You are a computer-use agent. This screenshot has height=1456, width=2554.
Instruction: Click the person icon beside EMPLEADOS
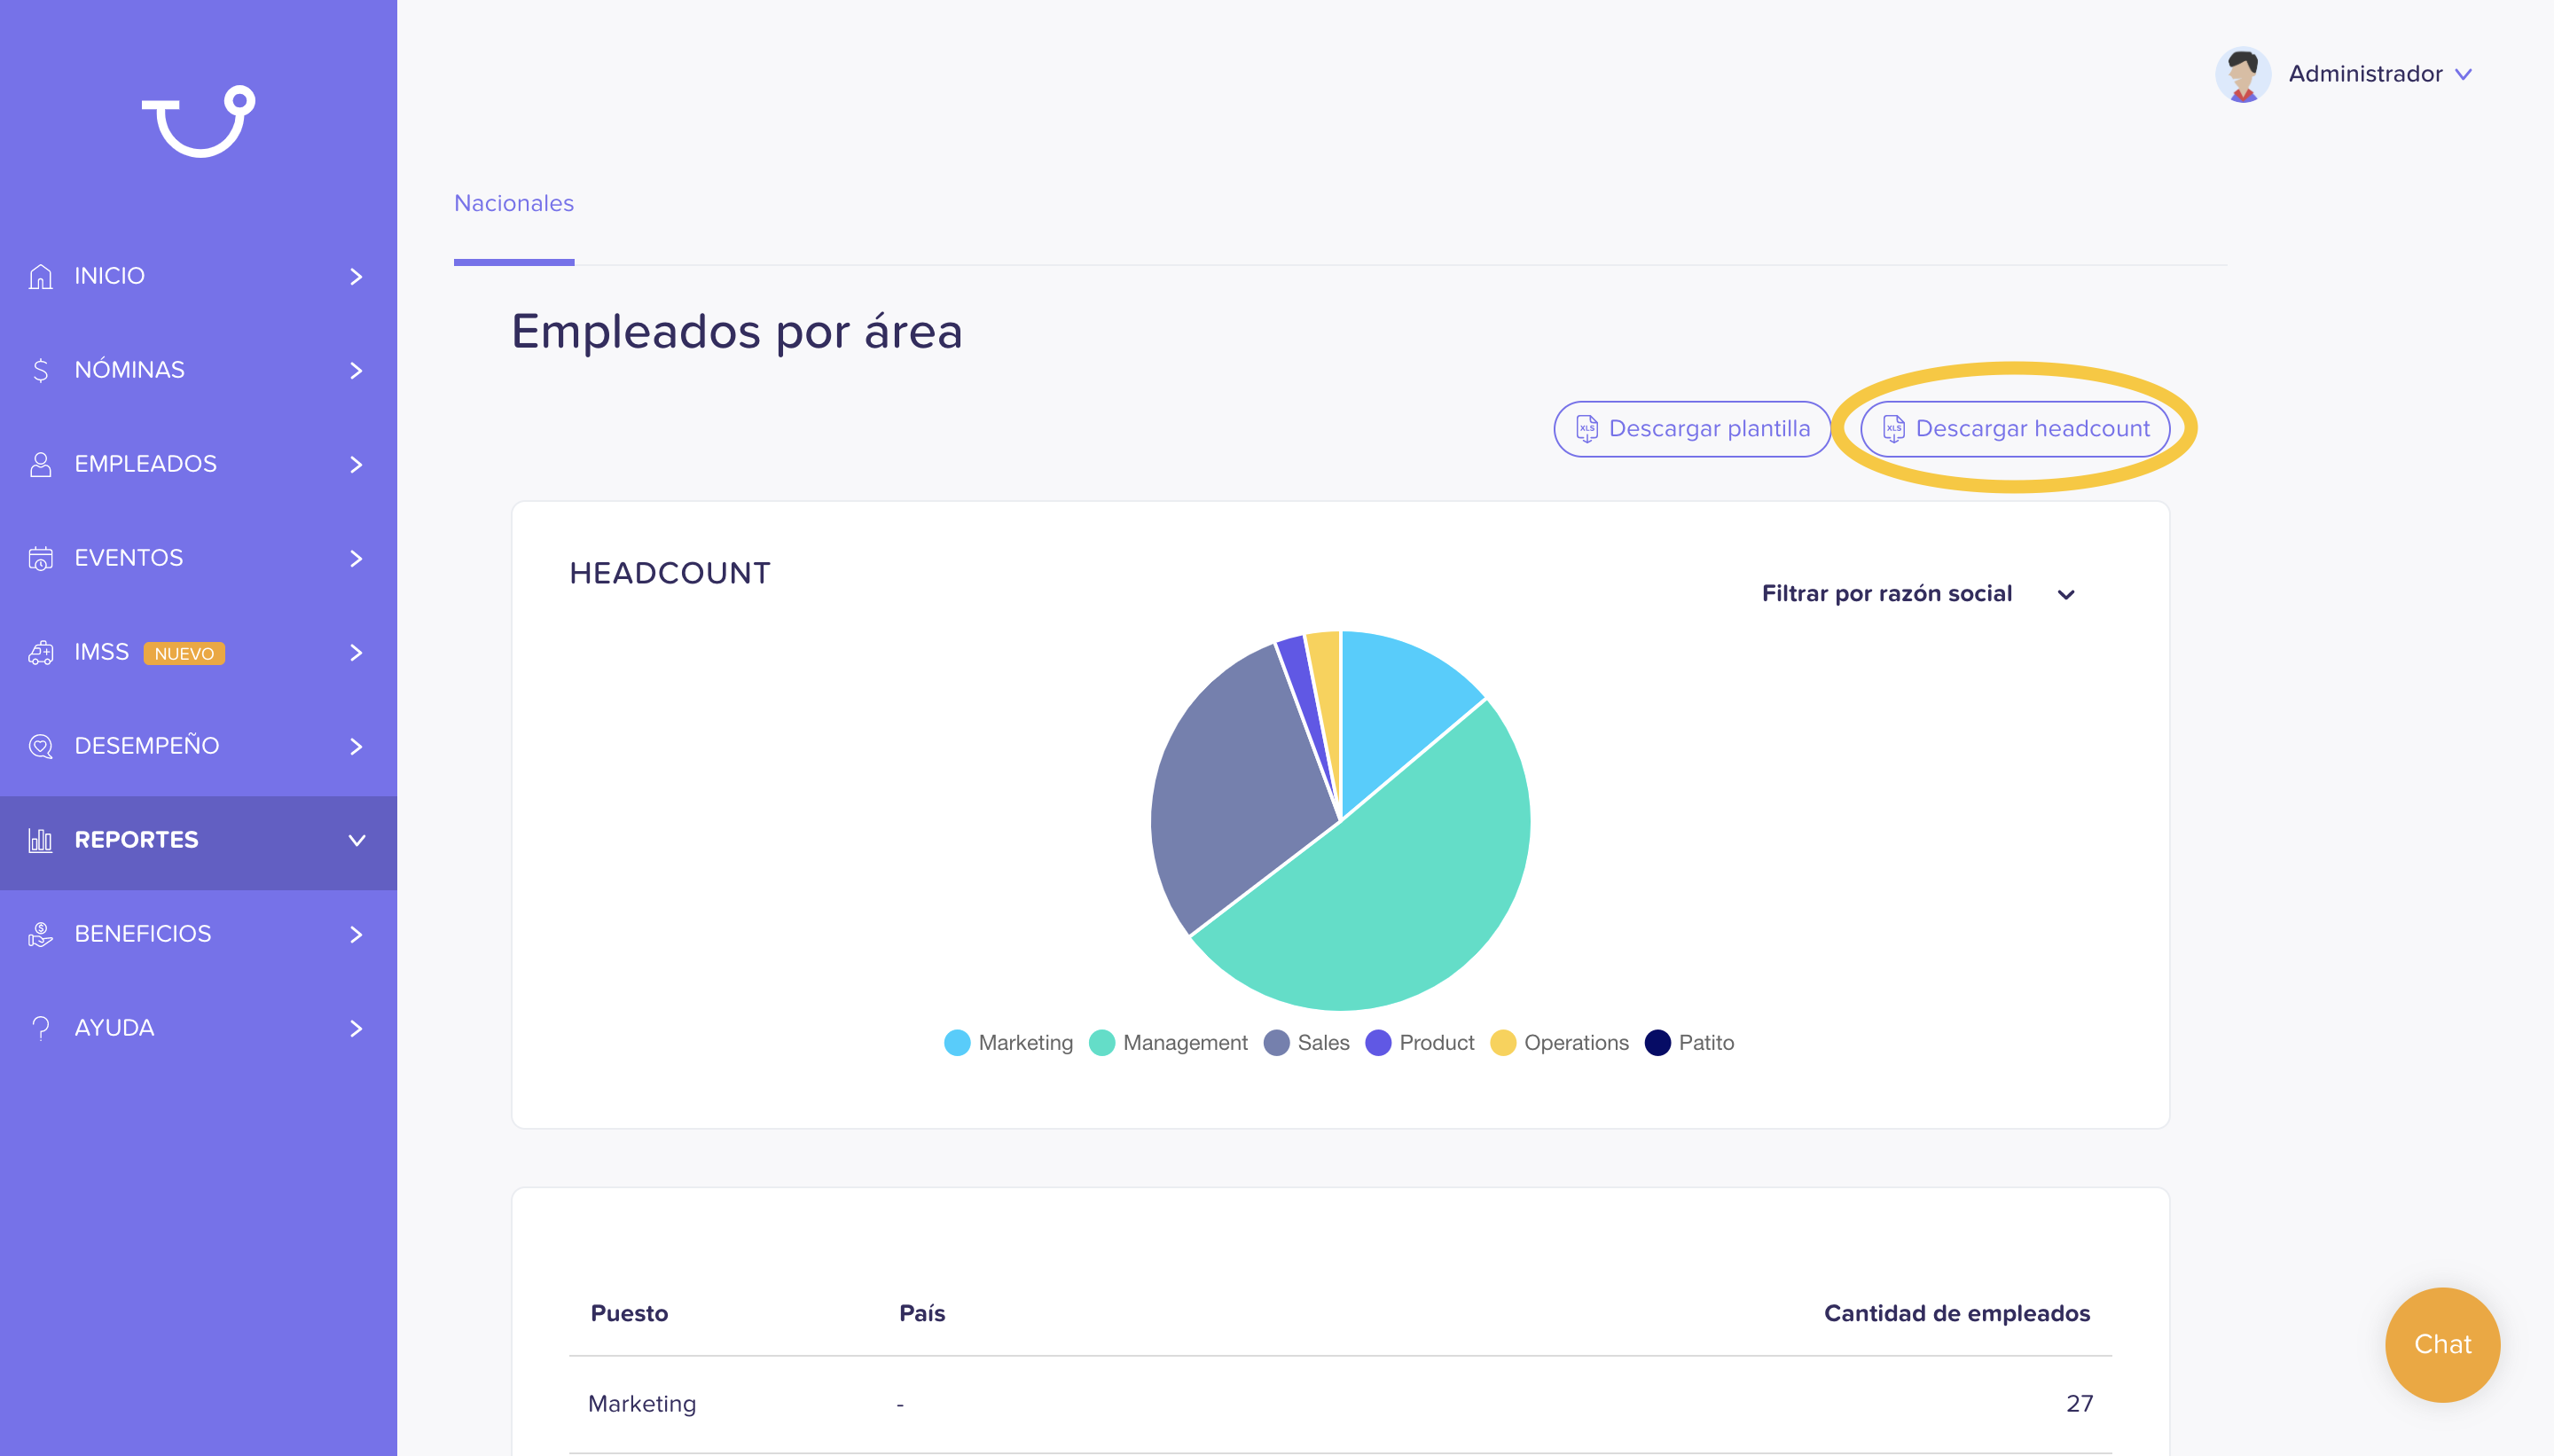(41, 464)
